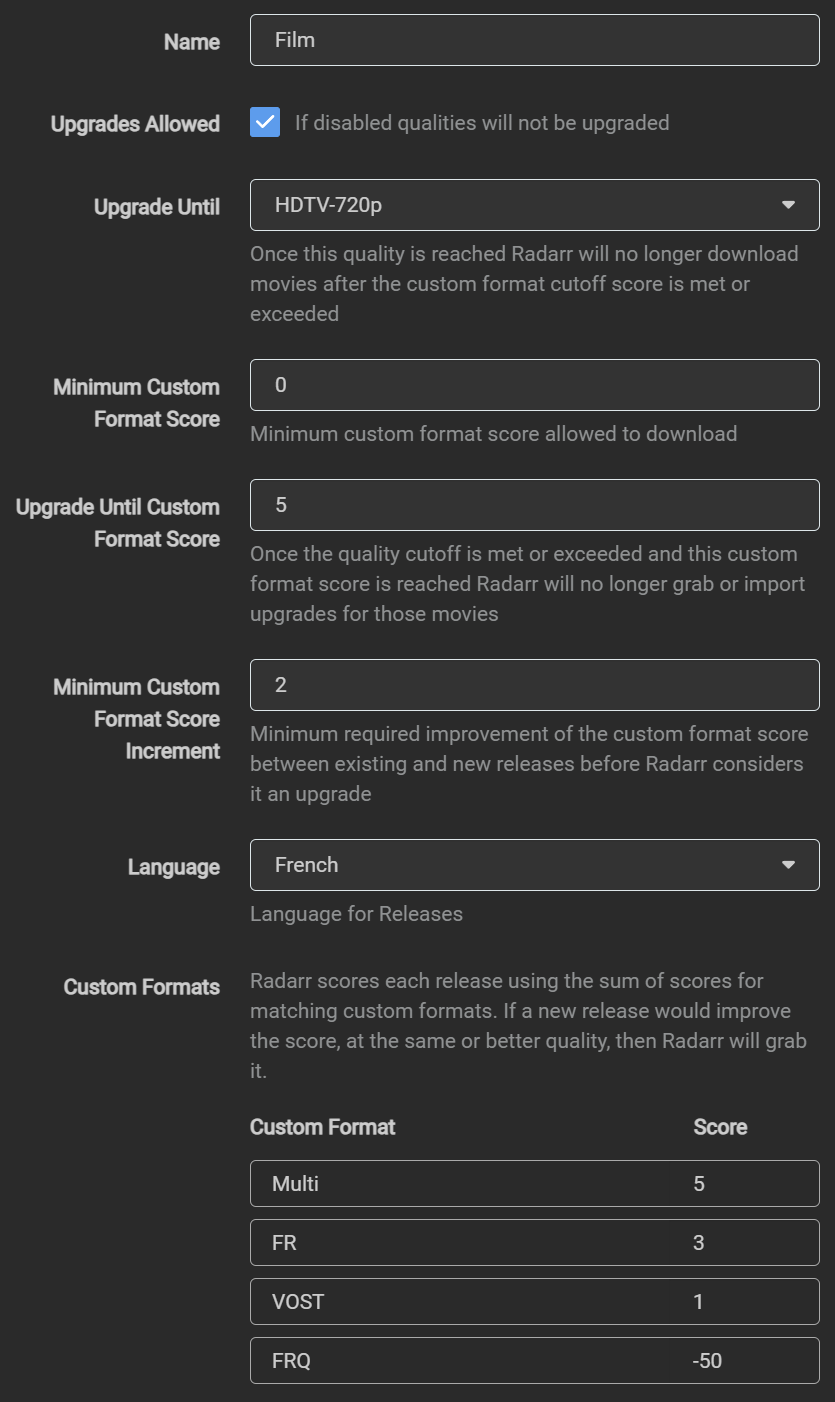This screenshot has height=1402, width=835.
Task: Click the Upgrades Allowed label
Action: pyautogui.click(x=135, y=124)
